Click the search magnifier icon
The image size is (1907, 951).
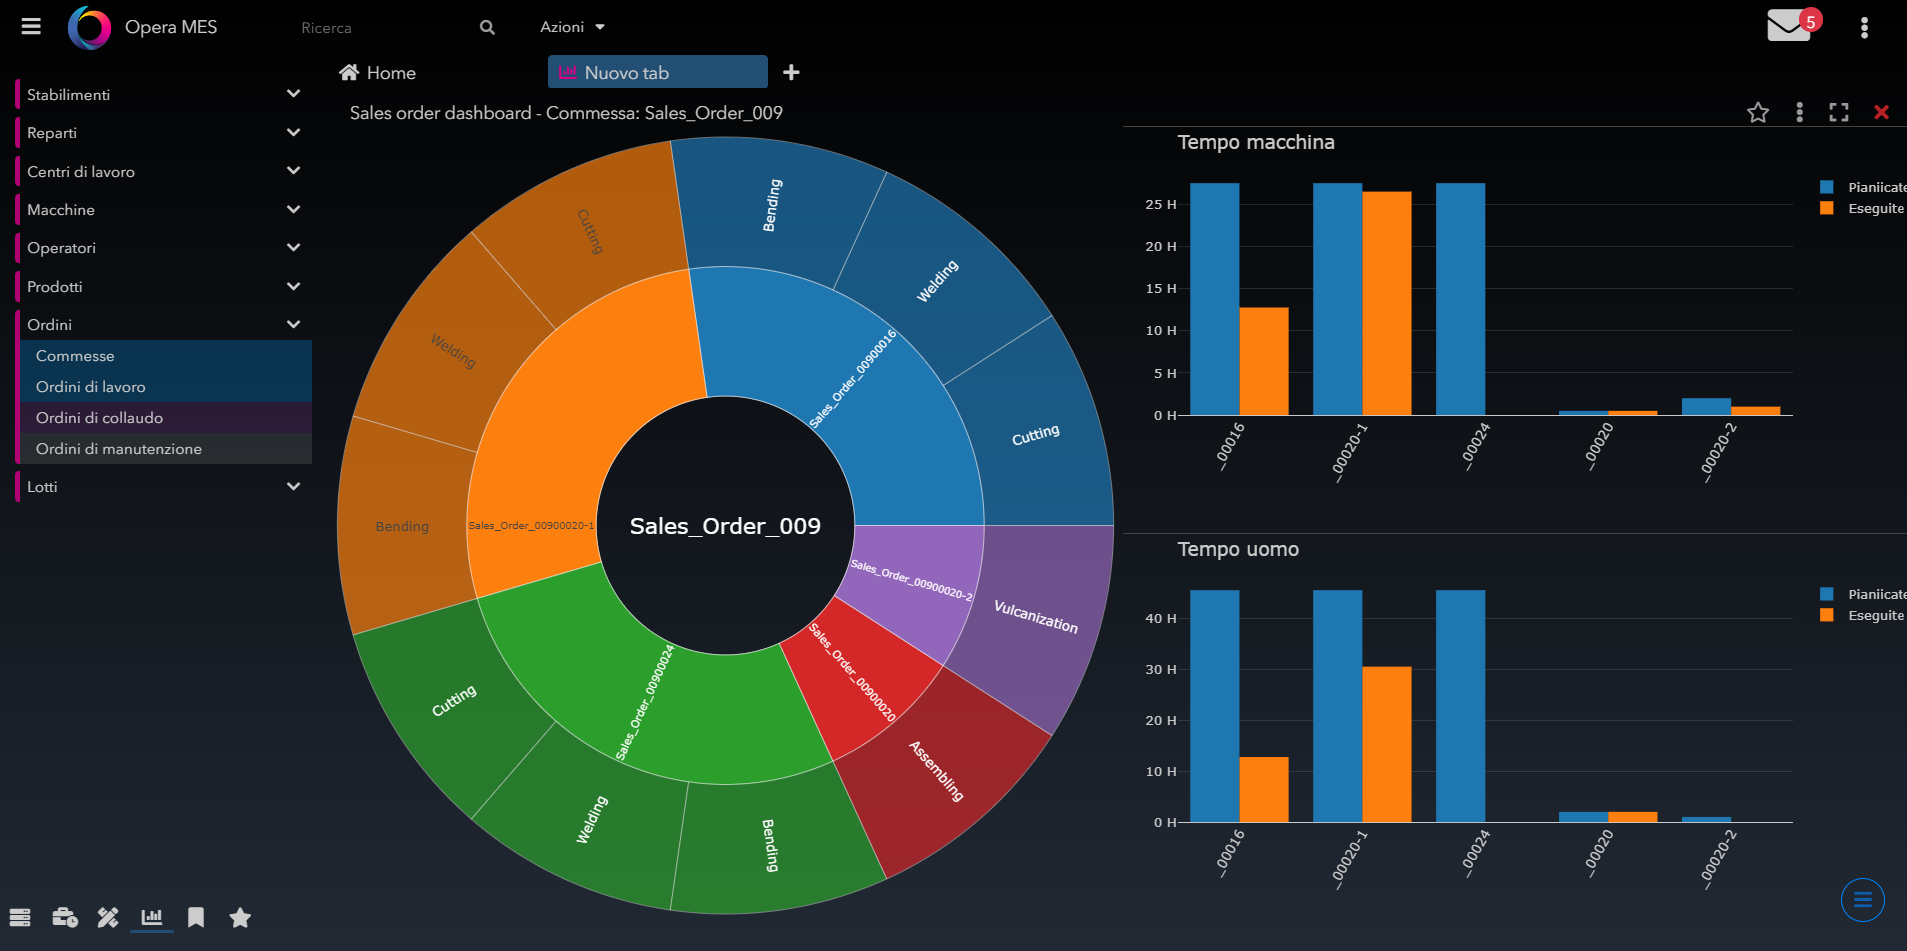pos(487,27)
